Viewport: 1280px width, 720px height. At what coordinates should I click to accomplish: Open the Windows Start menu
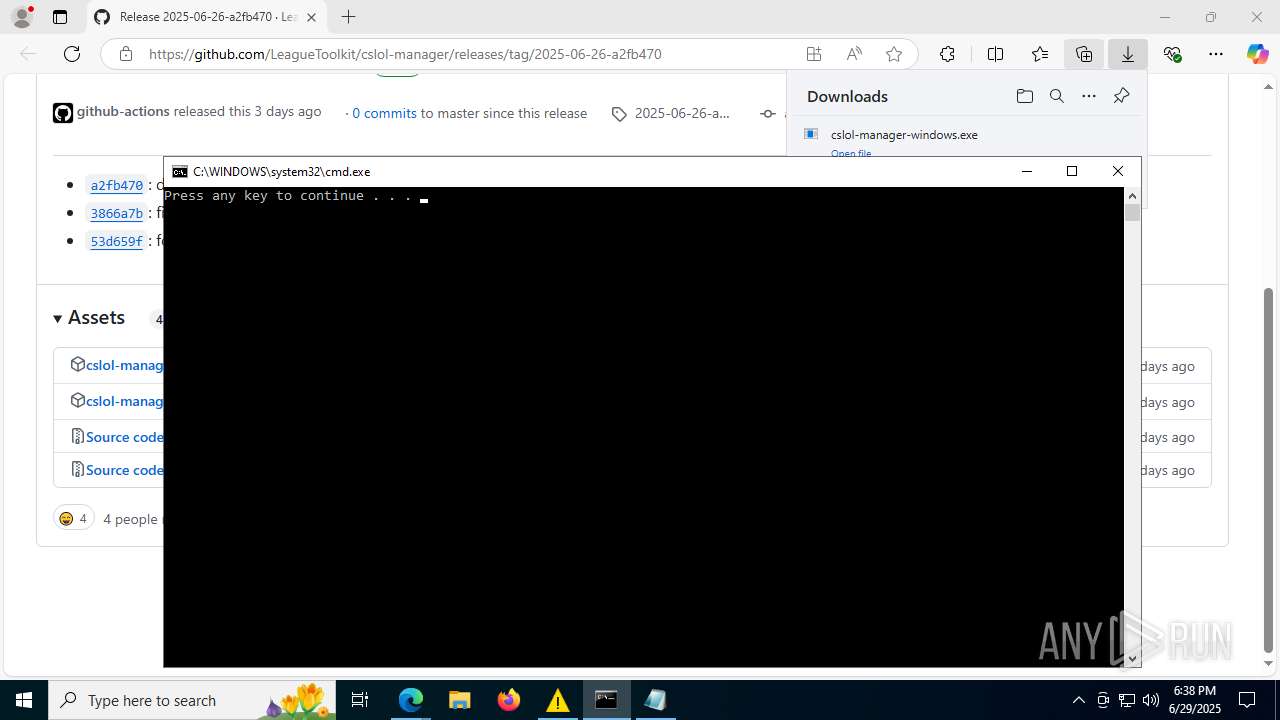24,700
